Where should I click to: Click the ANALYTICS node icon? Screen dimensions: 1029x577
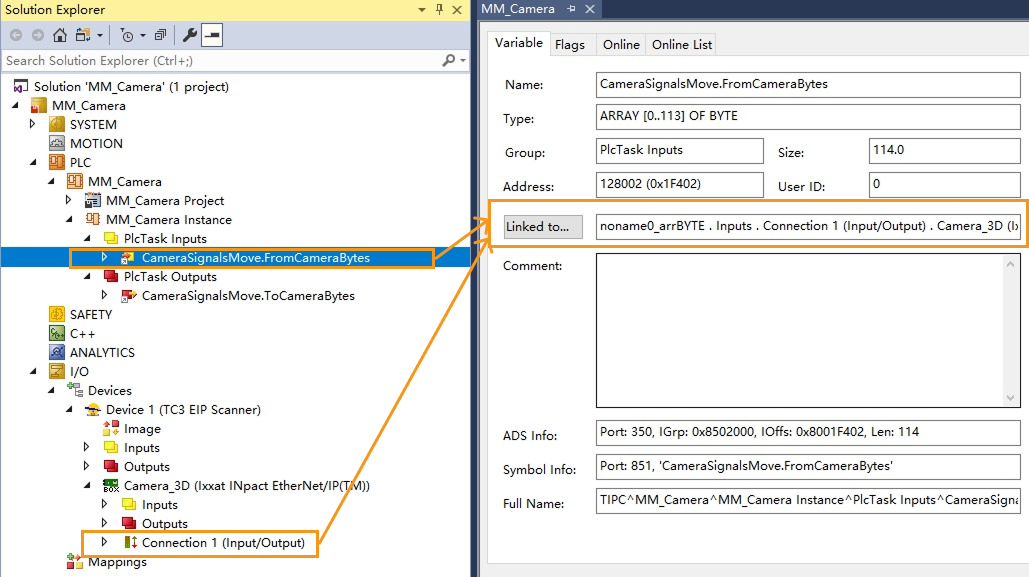tap(57, 352)
